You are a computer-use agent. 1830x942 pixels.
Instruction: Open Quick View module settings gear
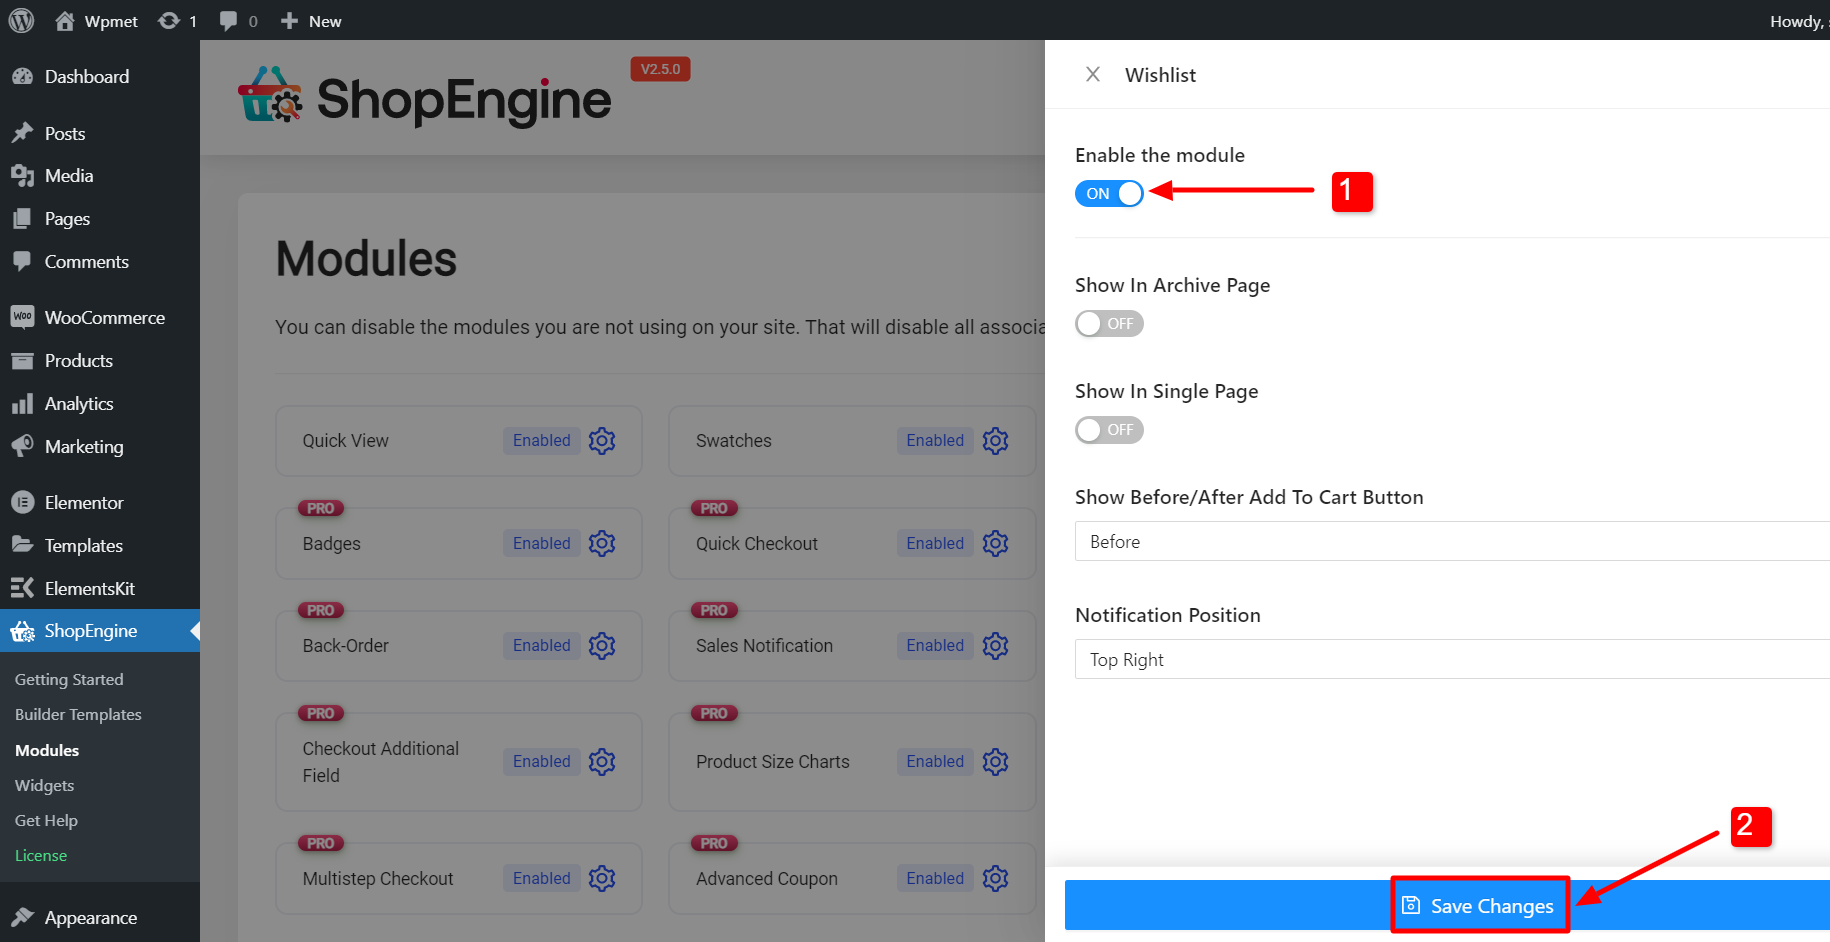pyautogui.click(x=602, y=440)
